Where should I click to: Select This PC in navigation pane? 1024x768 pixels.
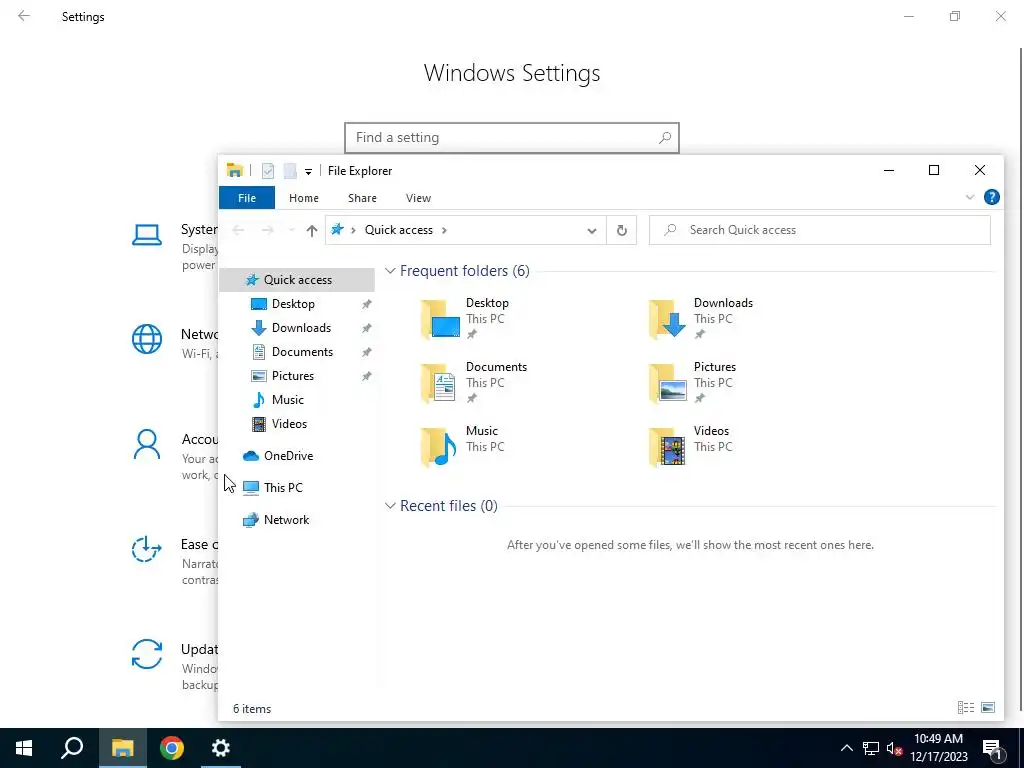tap(283, 488)
